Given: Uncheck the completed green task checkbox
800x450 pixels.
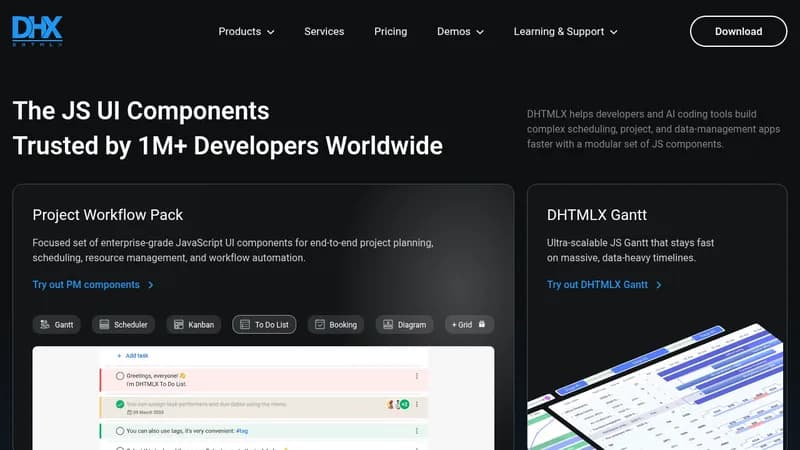Looking at the screenshot, I should [120, 404].
